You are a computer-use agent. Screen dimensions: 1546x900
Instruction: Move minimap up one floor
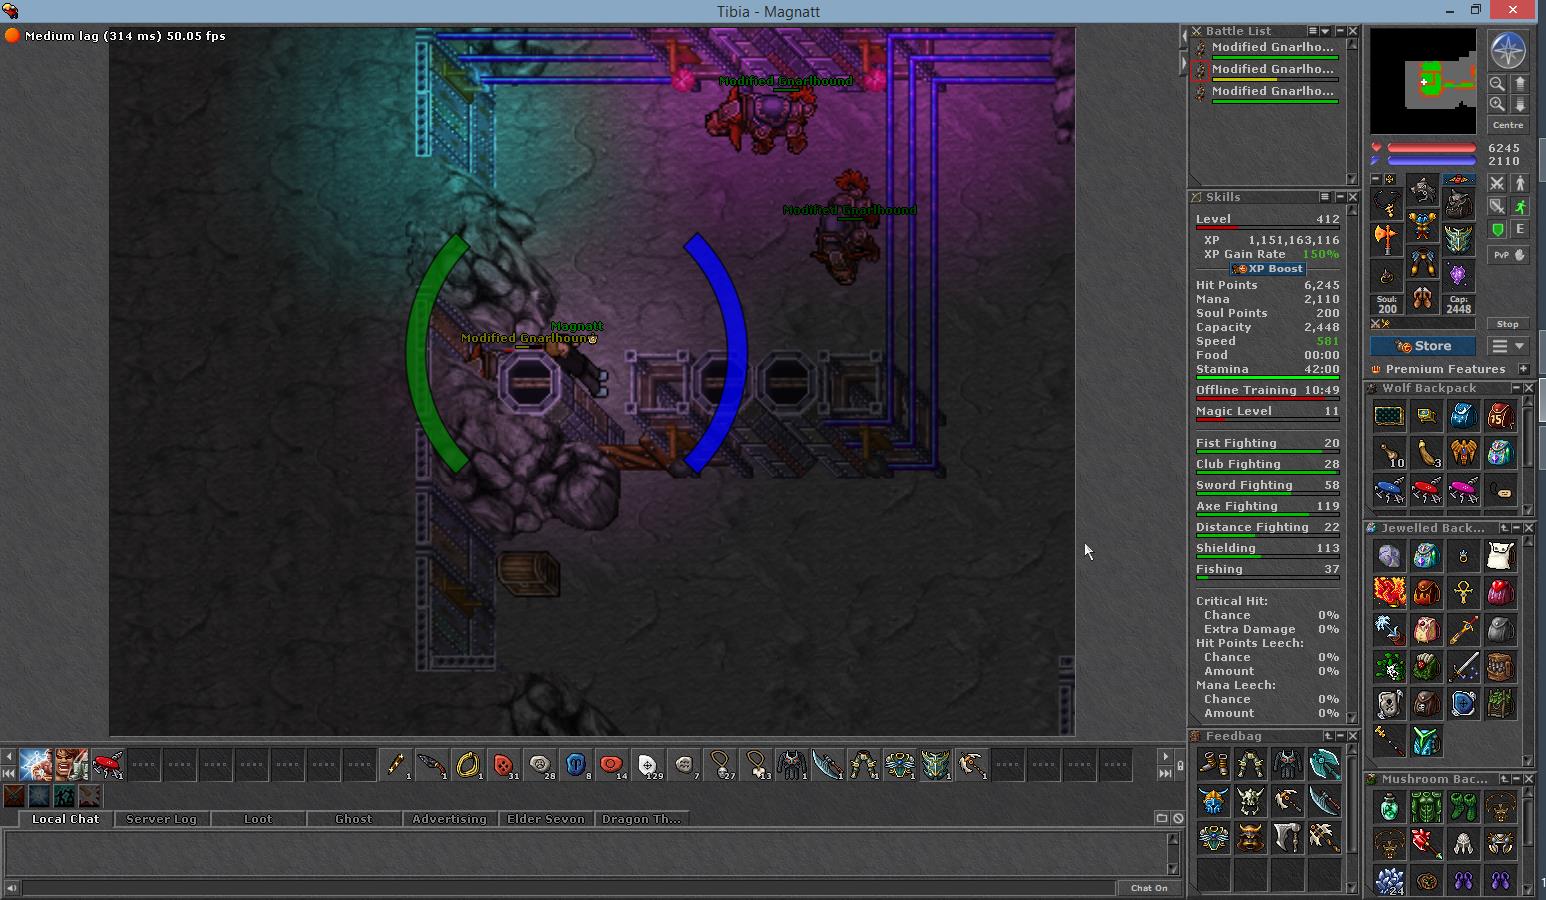(x=1520, y=84)
